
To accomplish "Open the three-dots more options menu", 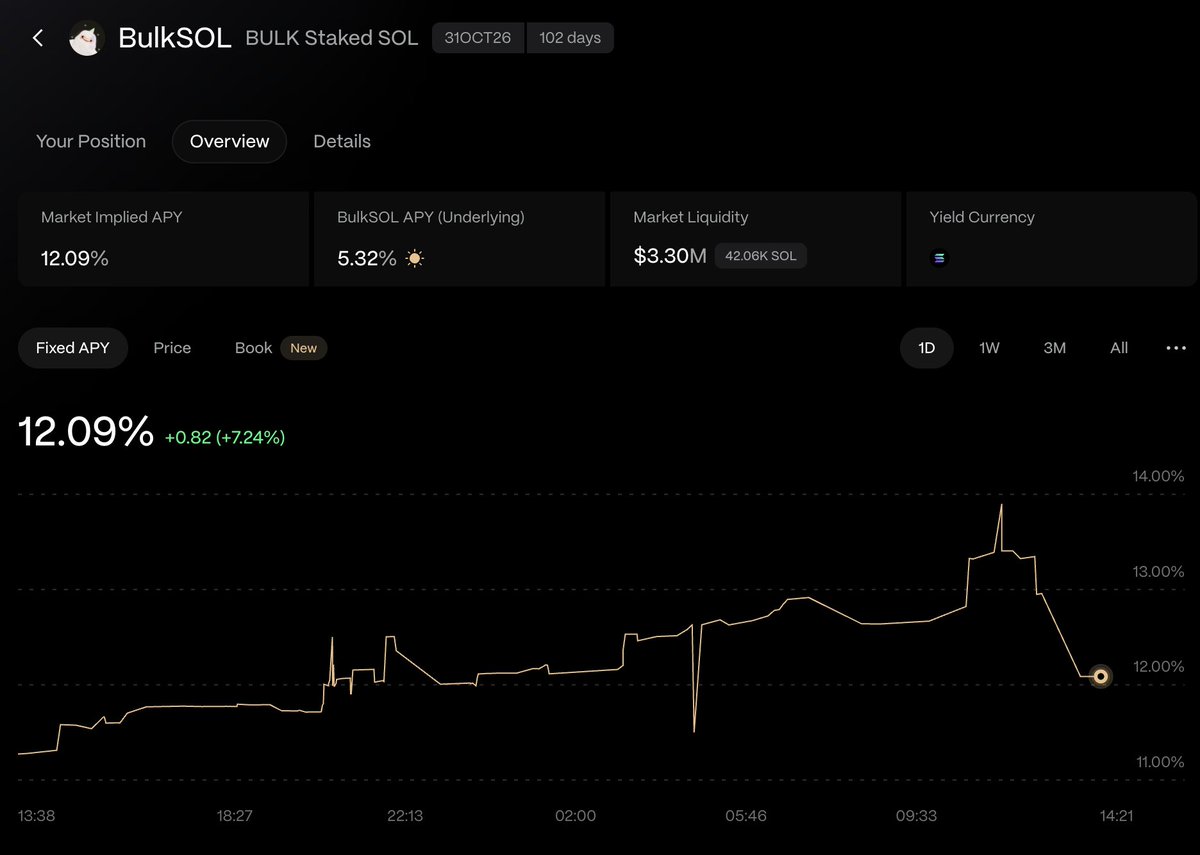I will pyautogui.click(x=1176, y=348).
